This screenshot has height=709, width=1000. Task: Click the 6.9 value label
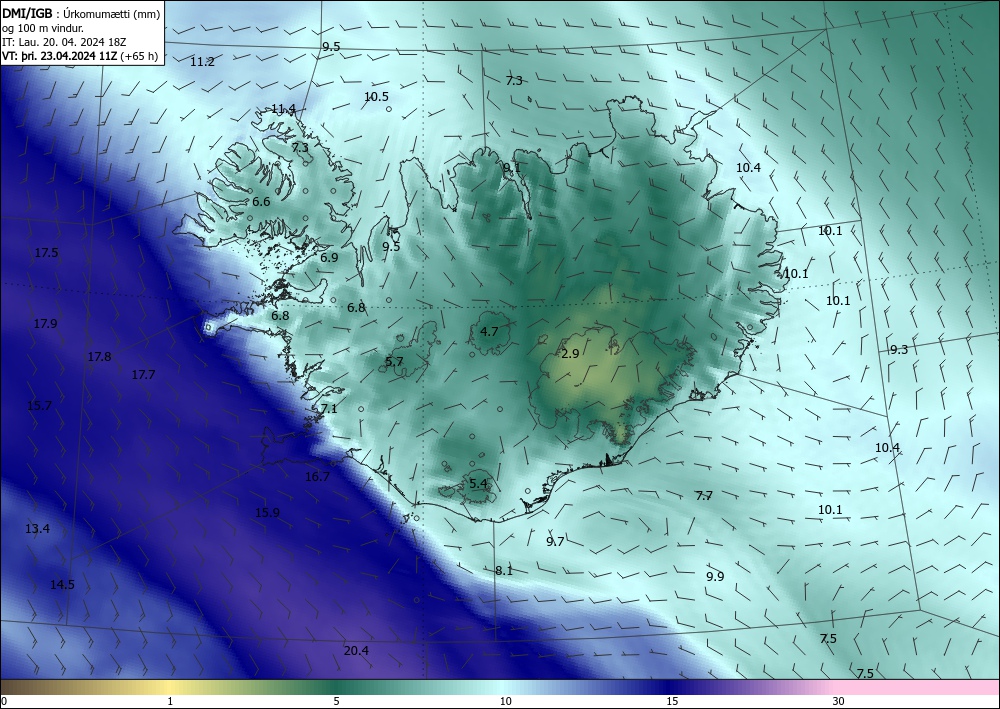point(329,258)
